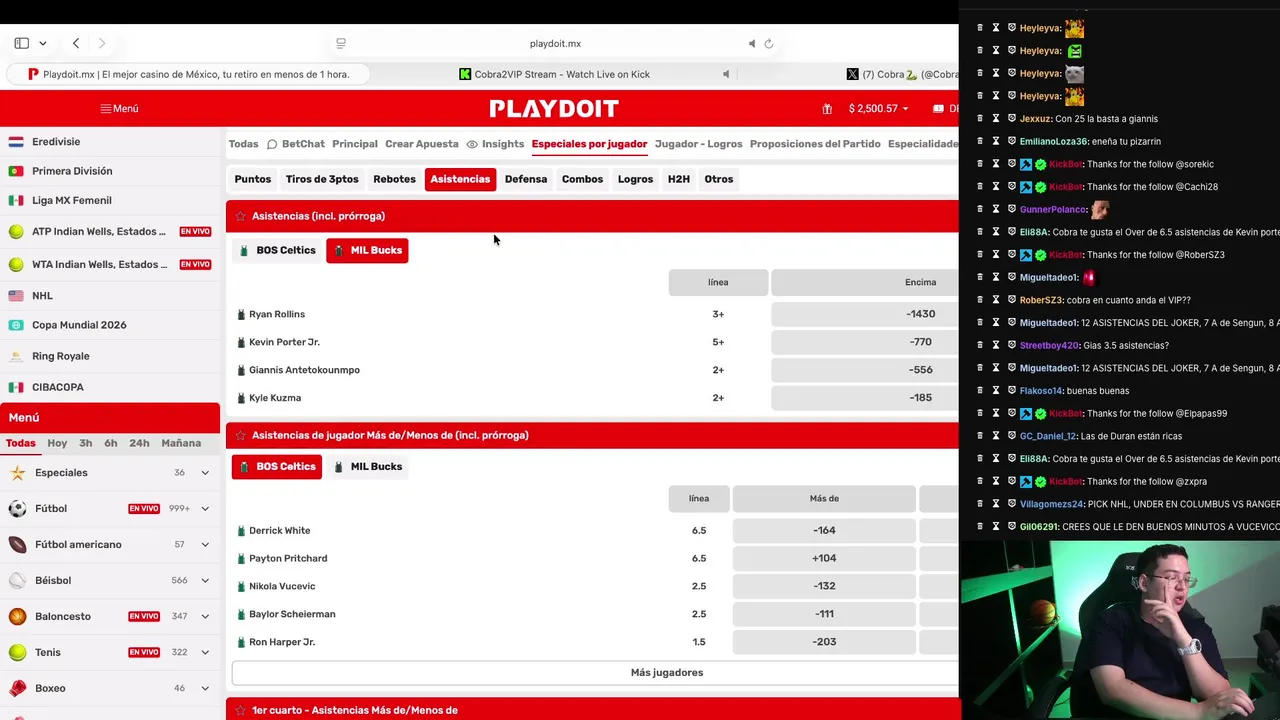The image size is (1280, 720).
Task: Delete the Jexxuz chat message with the trash icon
Action: pos(979,118)
